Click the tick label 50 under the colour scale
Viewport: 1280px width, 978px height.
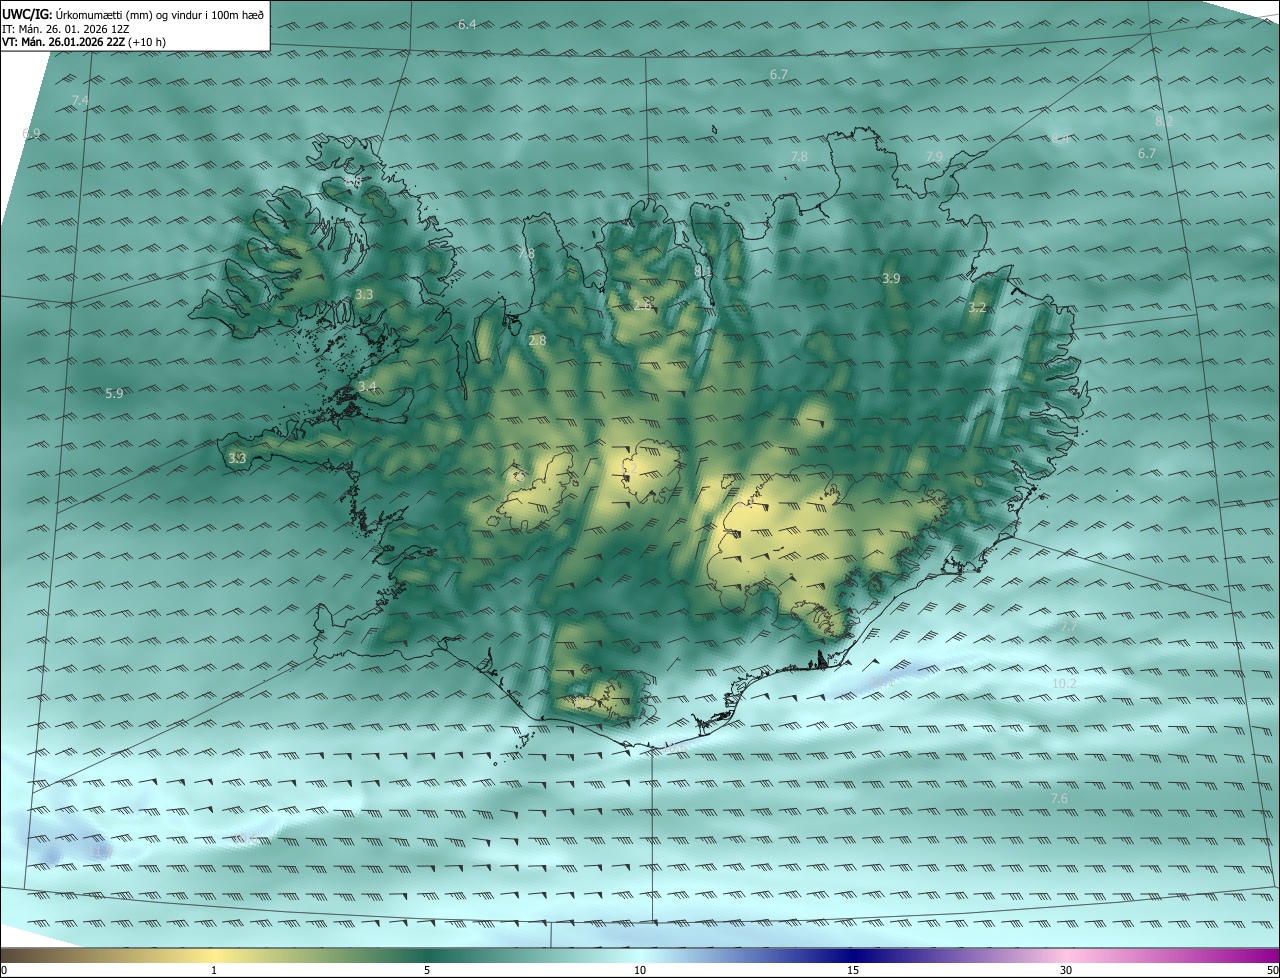pyautogui.click(x=1272, y=971)
